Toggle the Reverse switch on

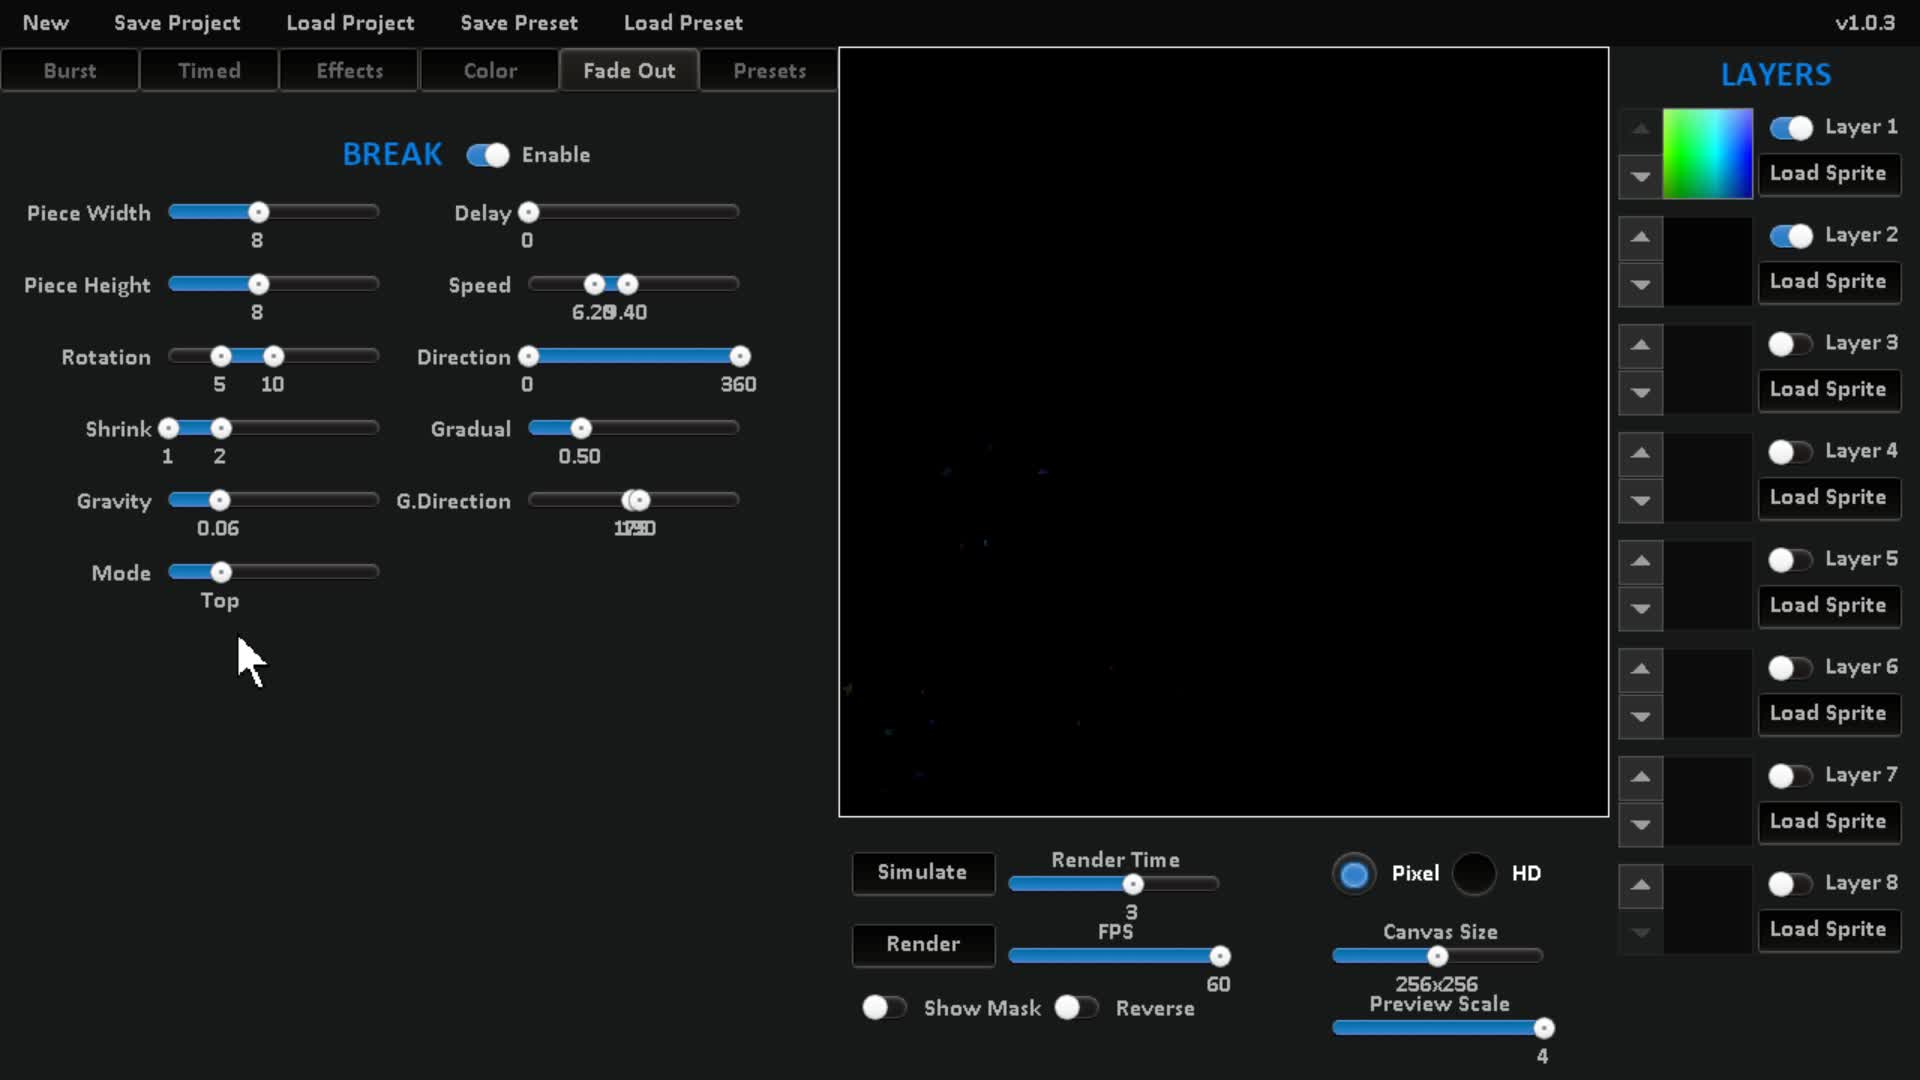[1075, 1007]
